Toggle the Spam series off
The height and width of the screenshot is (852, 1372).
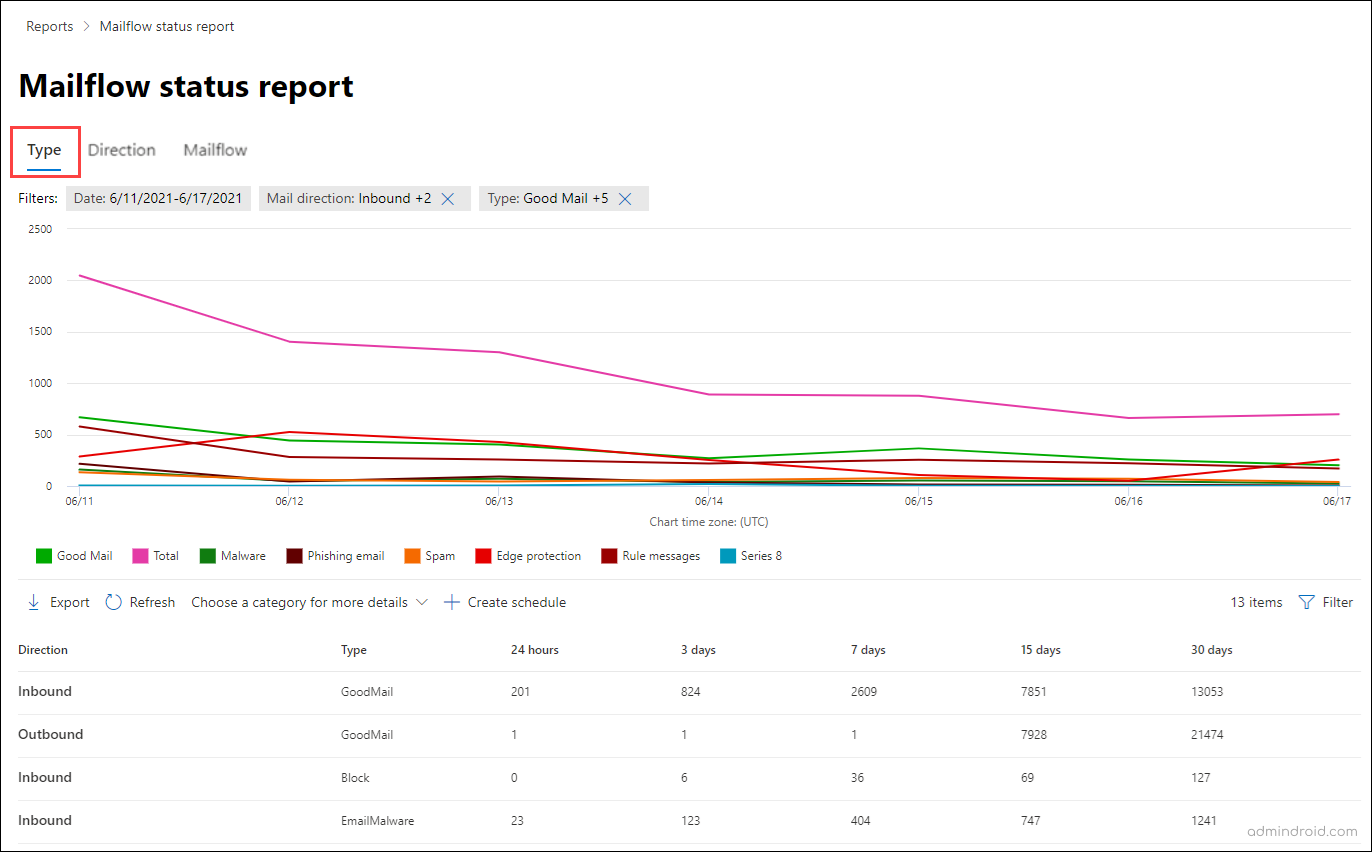pyautogui.click(x=430, y=555)
